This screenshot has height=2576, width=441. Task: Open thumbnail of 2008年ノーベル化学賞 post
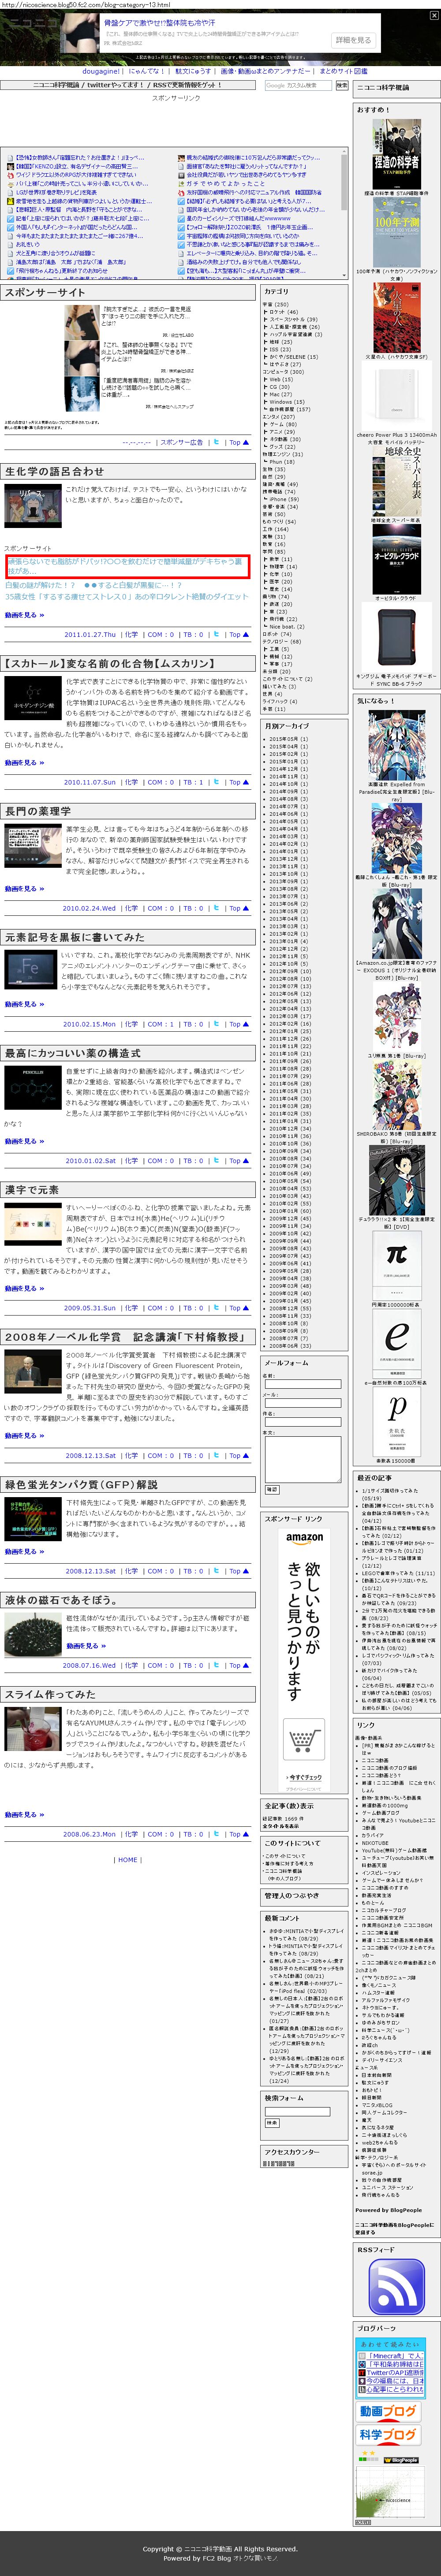pos(32,1371)
